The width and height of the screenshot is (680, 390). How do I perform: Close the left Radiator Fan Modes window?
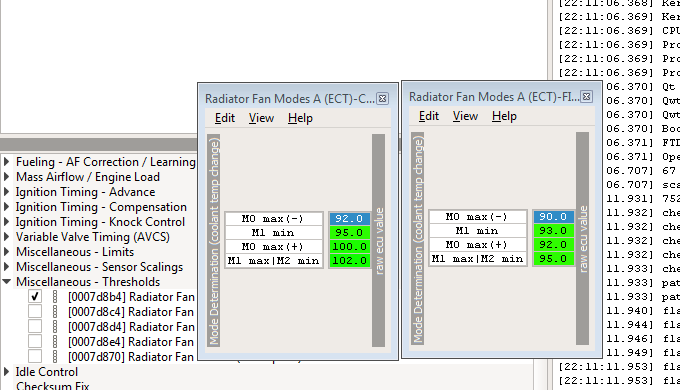(x=382, y=99)
